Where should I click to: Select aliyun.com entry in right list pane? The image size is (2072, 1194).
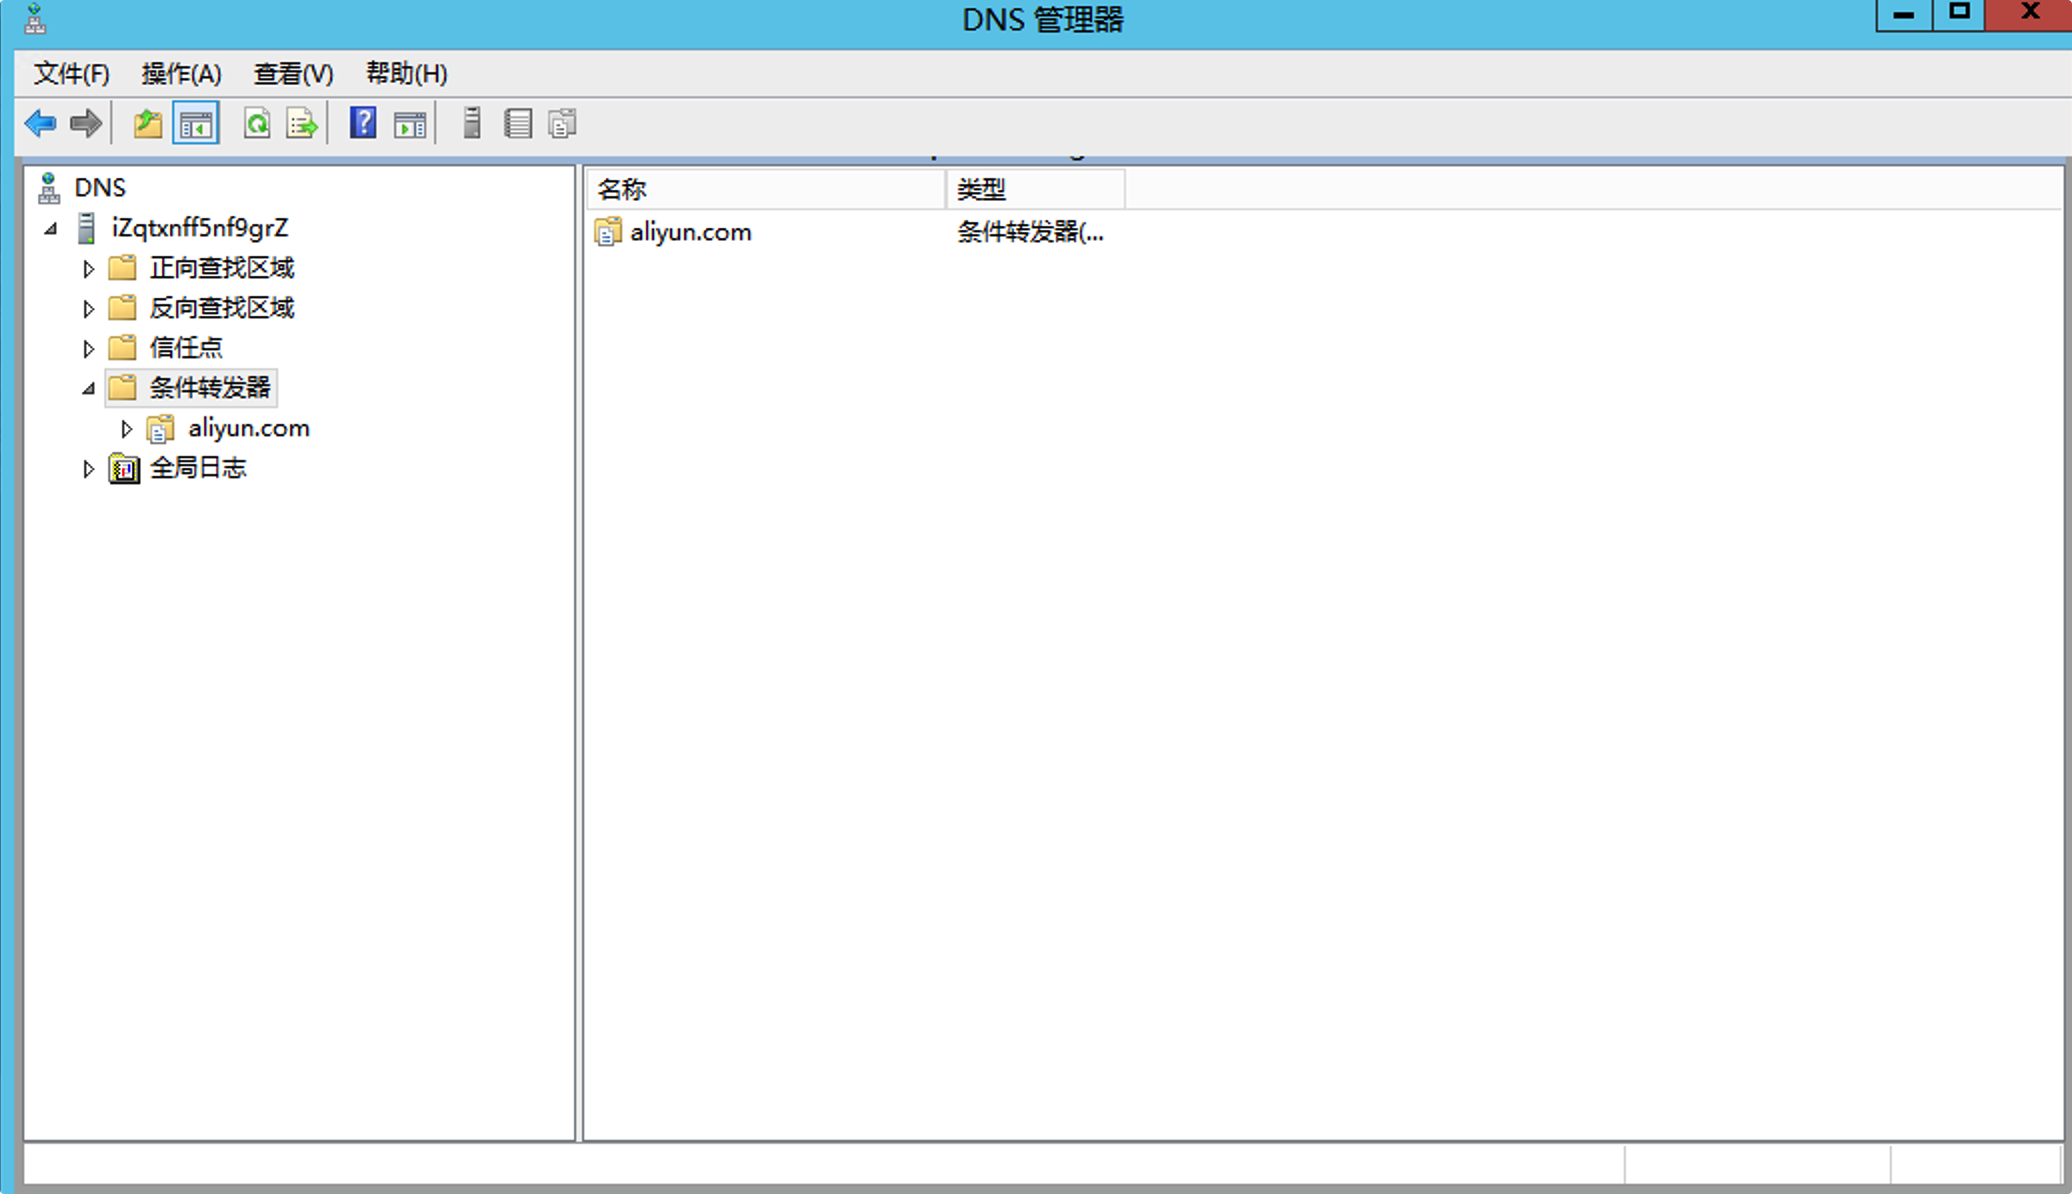pos(690,232)
